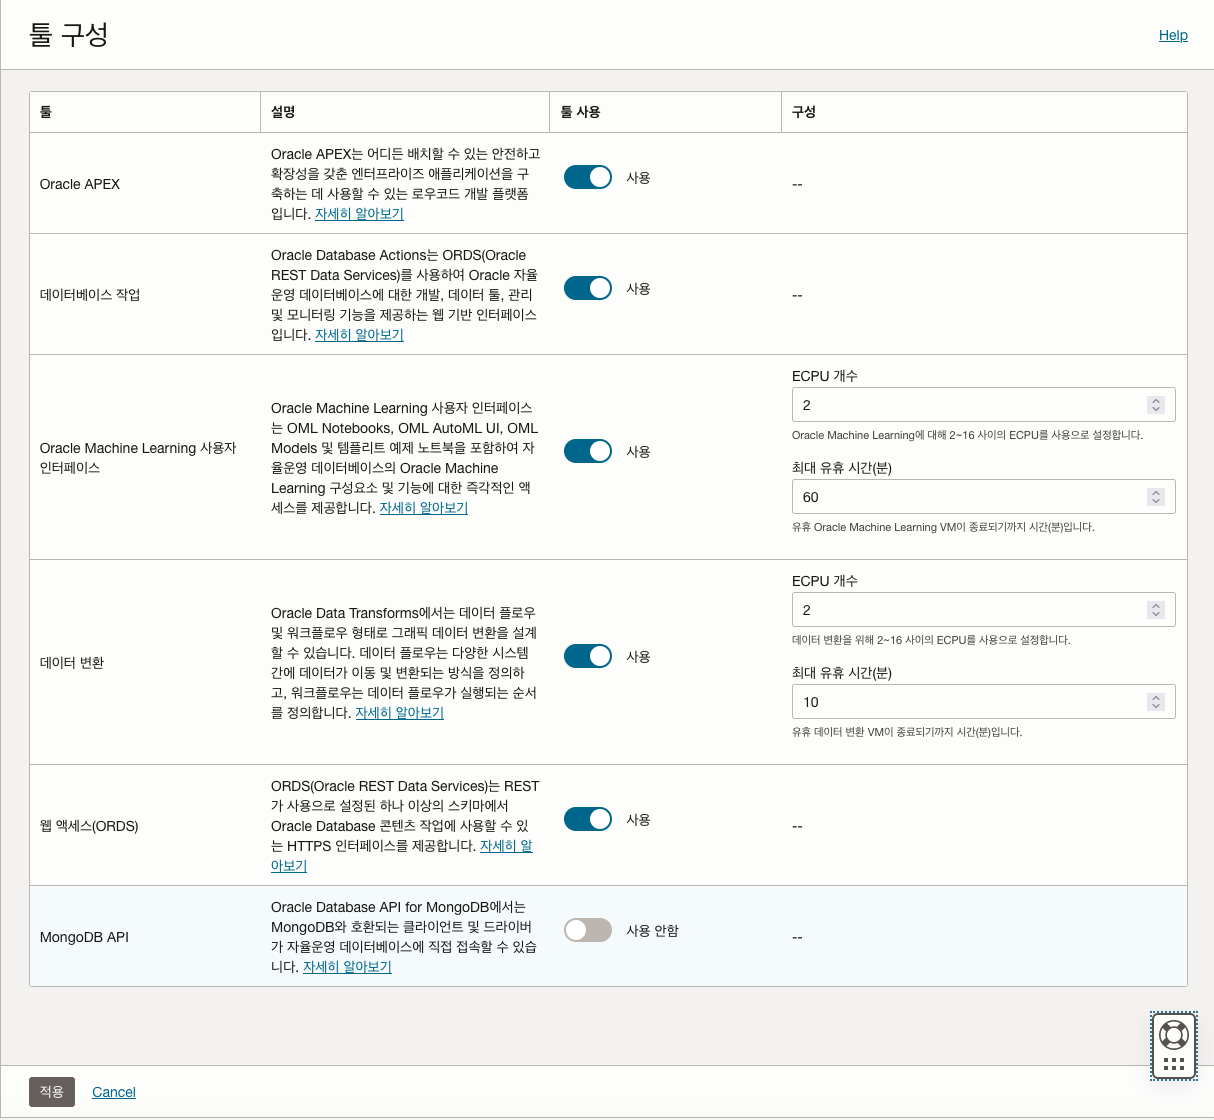Click the Cancel link
Image resolution: width=1214 pixels, height=1120 pixels.
pyautogui.click(x=114, y=1092)
